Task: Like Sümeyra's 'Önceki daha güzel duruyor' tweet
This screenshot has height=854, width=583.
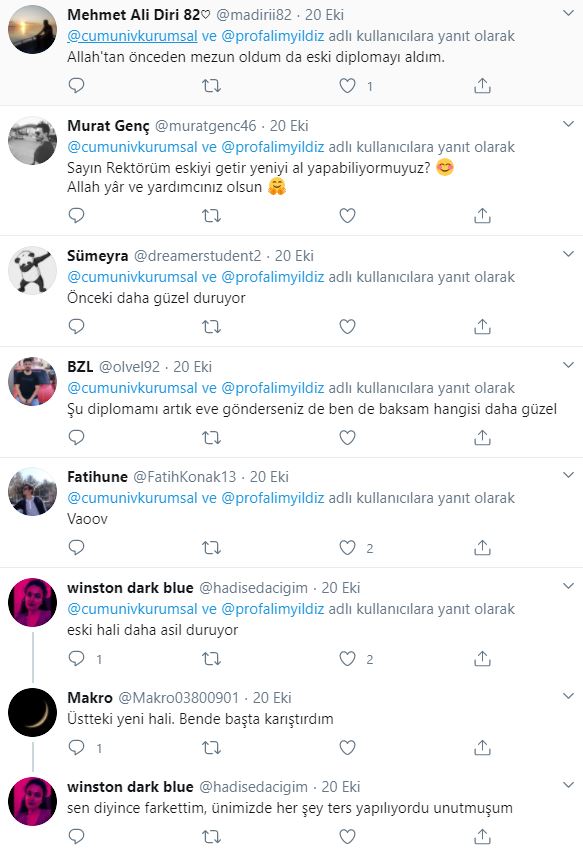Action: pos(348,326)
